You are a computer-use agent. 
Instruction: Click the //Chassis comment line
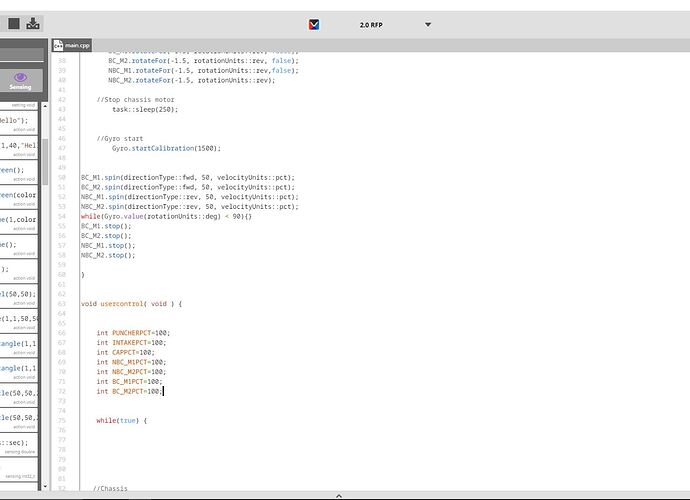click(110, 488)
